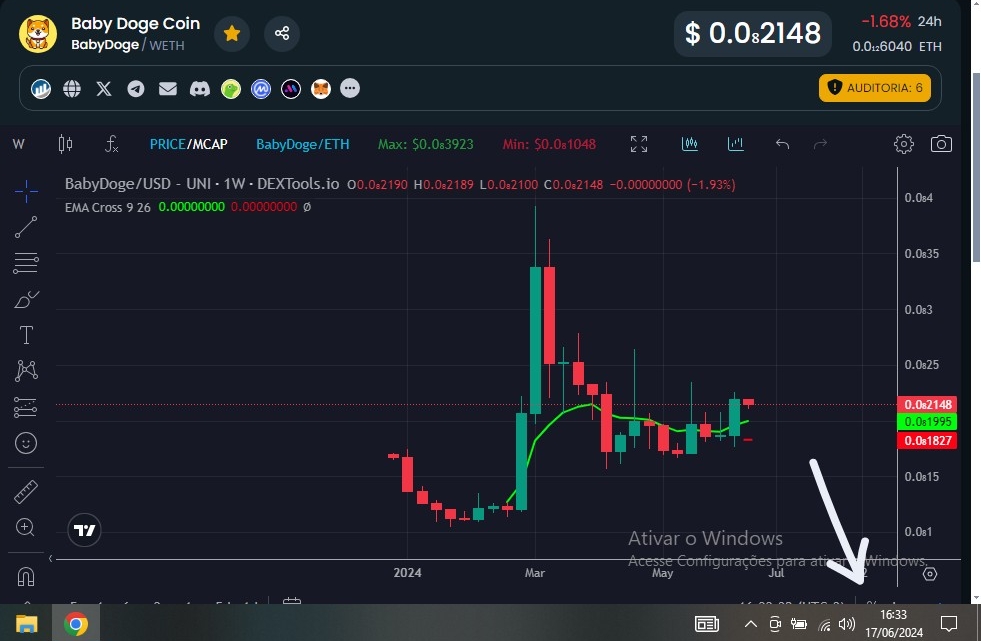
Task: Open the dark circle purple M logo icon
Action: [291, 89]
